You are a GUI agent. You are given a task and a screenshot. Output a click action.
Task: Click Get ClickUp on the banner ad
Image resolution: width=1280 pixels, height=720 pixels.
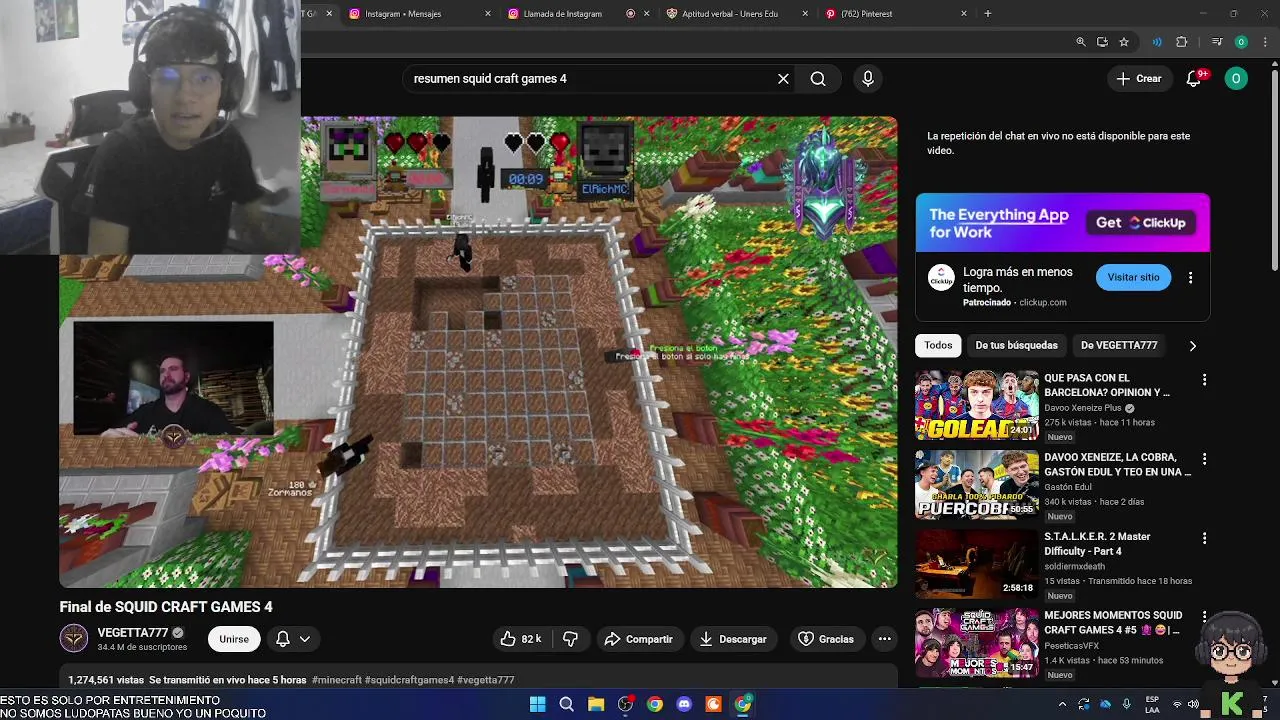1142,223
